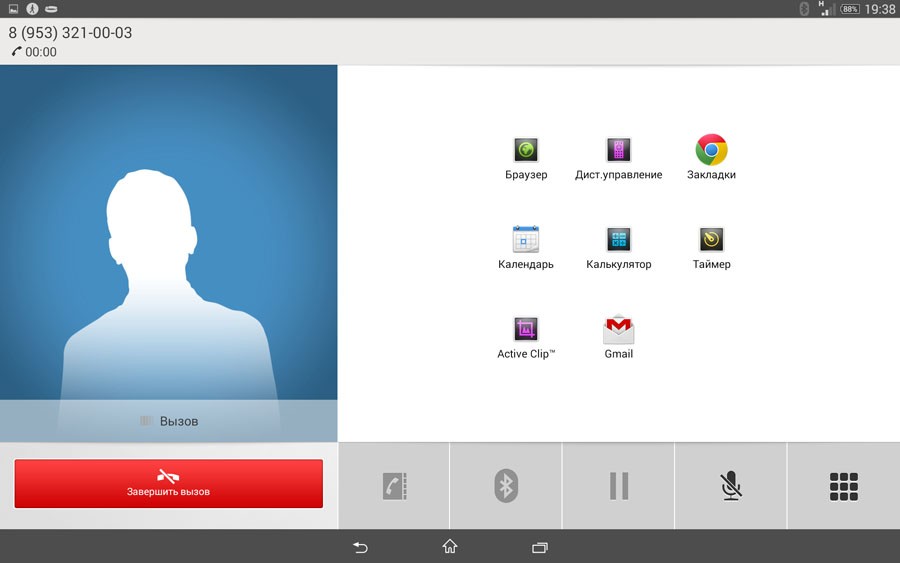Screen dimensions: 900x563
Task: Tap the battery 88% status icon
Action: [x=849, y=9]
